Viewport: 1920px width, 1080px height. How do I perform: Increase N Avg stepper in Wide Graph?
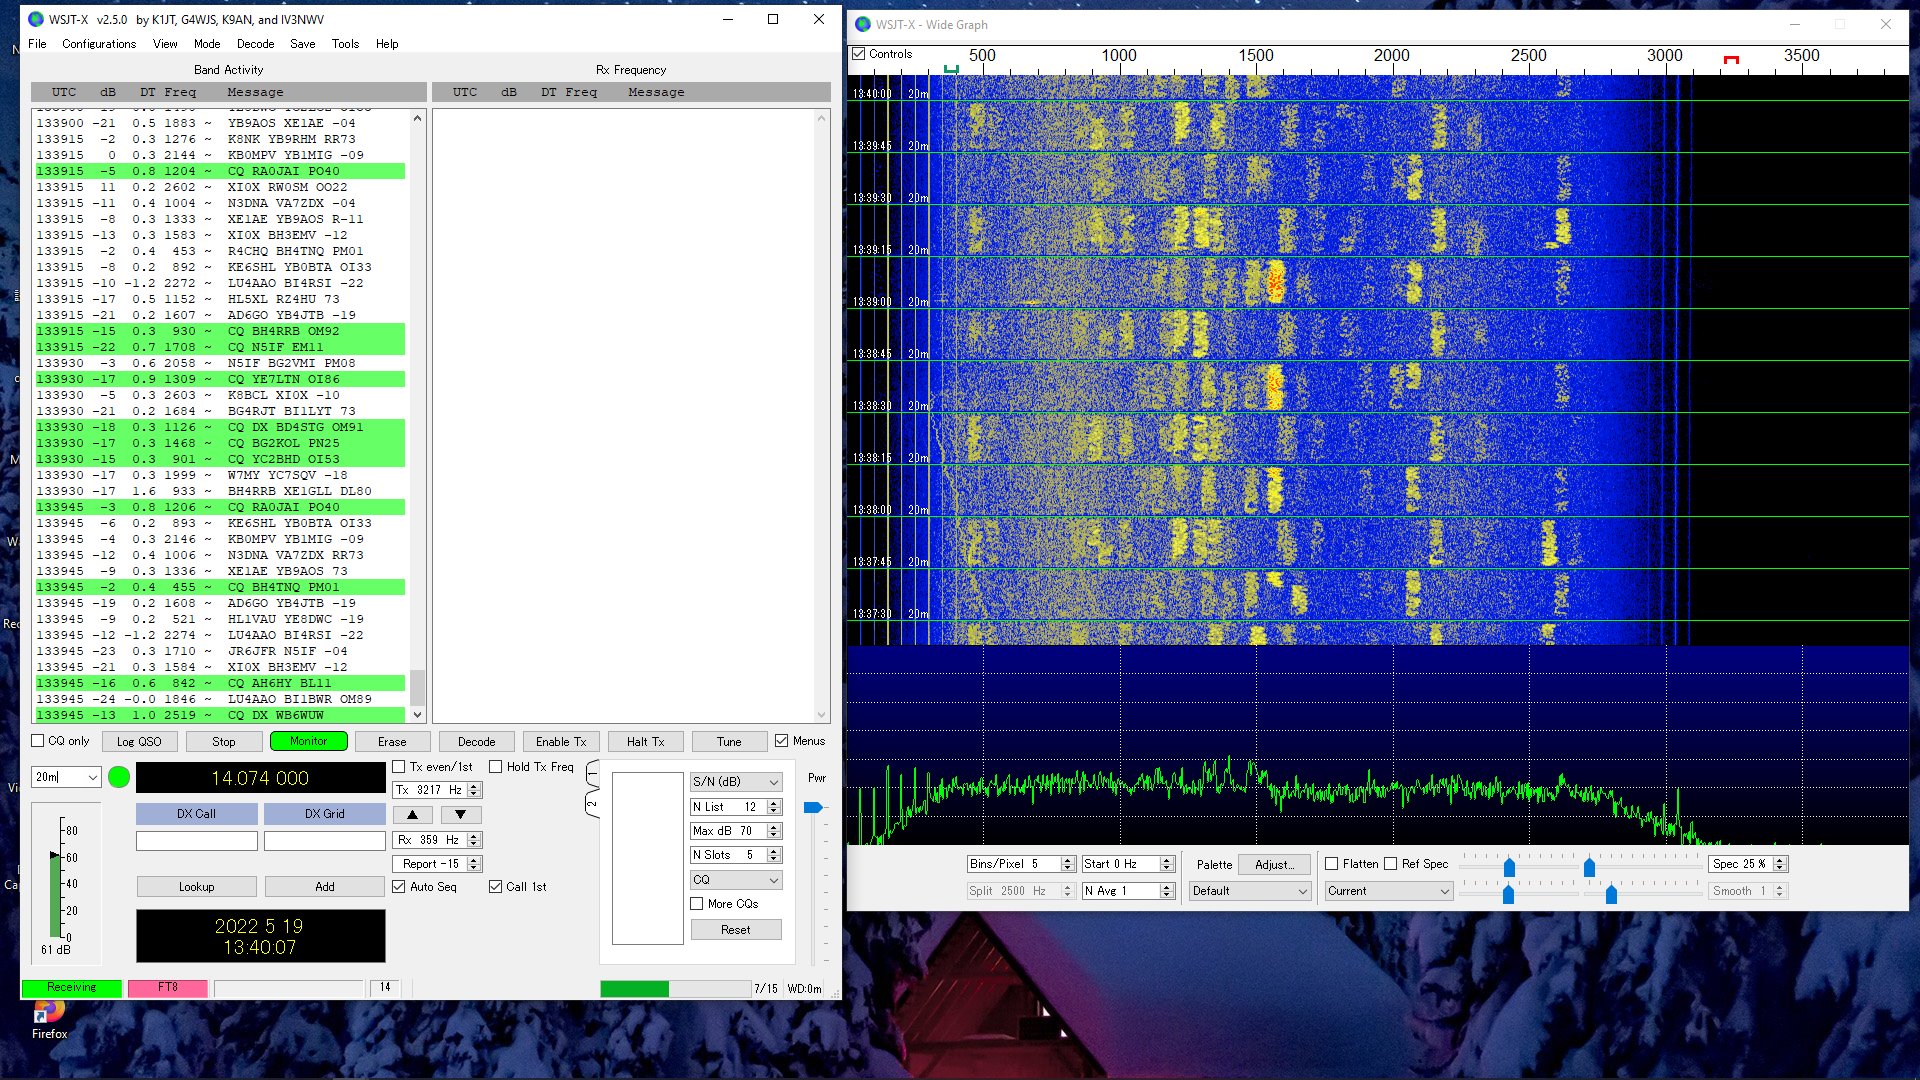(x=1167, y=887)
